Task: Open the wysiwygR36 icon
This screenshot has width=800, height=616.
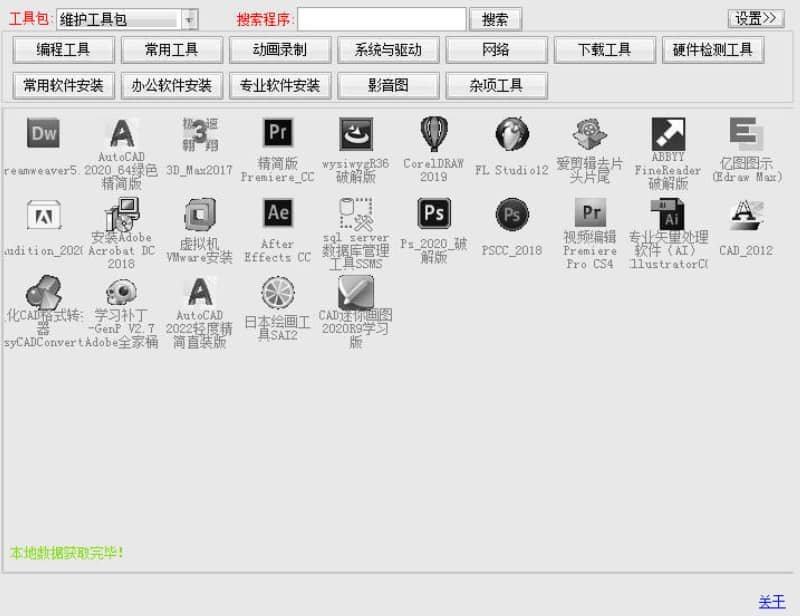Action: pos(356,133)
